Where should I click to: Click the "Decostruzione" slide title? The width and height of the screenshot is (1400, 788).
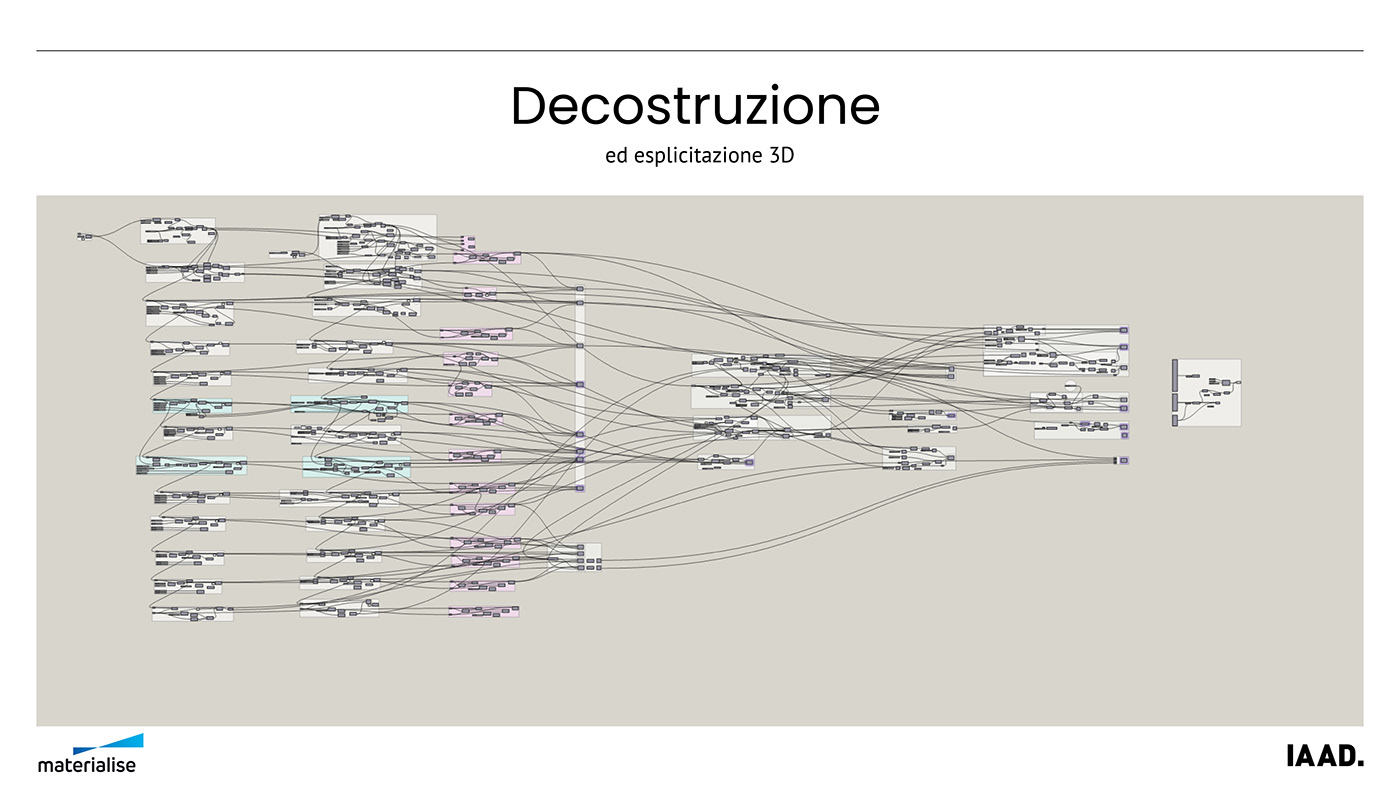click(x=695, y=106)
